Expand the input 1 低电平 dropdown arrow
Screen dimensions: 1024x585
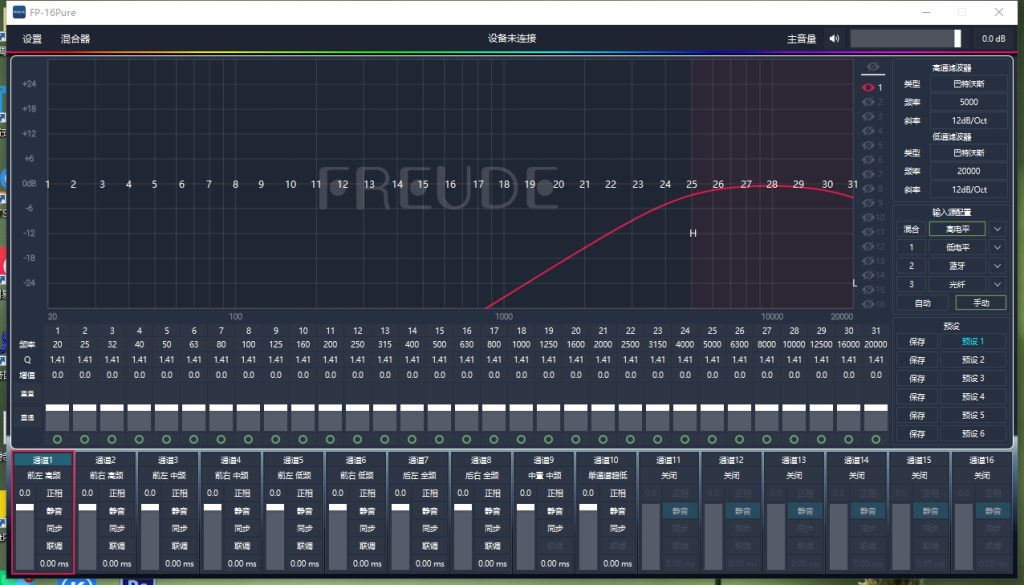tap(997, 247)
